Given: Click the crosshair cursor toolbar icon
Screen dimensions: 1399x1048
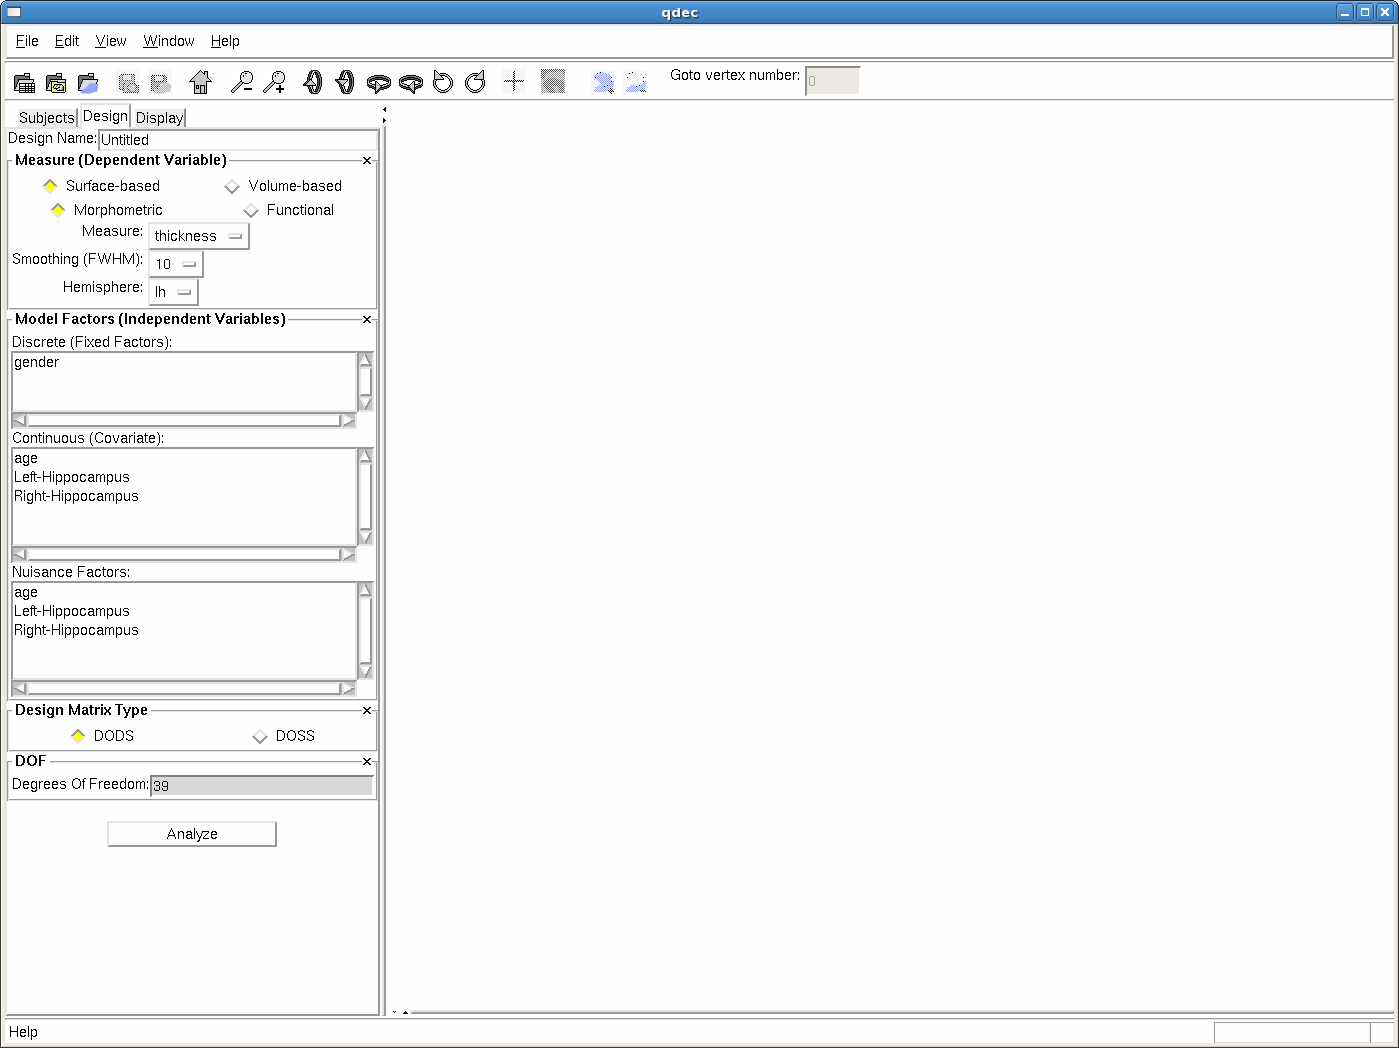Looking at the screenshot, I should (x=514, y=82).
